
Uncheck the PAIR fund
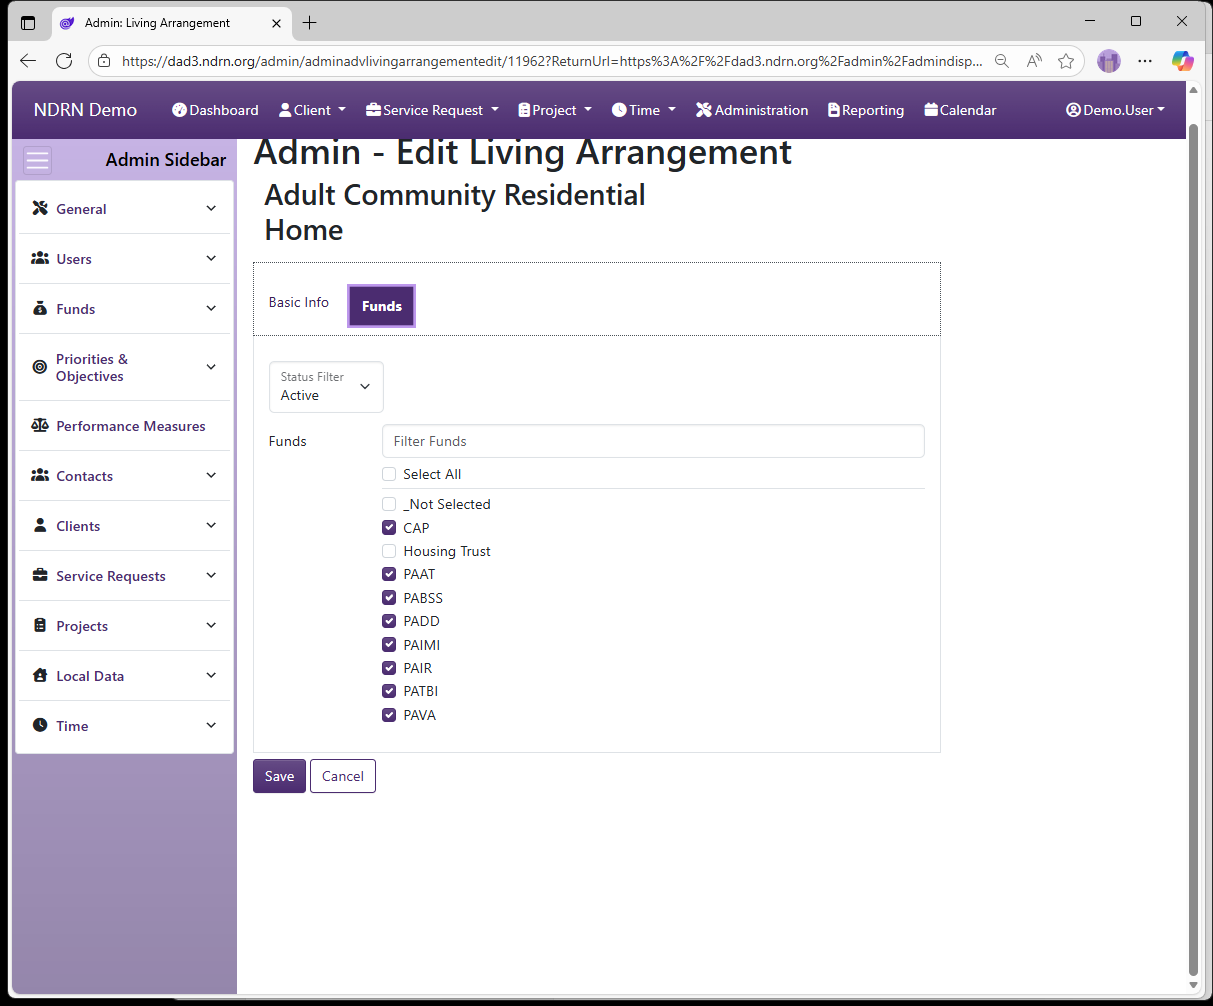point(389,668)
